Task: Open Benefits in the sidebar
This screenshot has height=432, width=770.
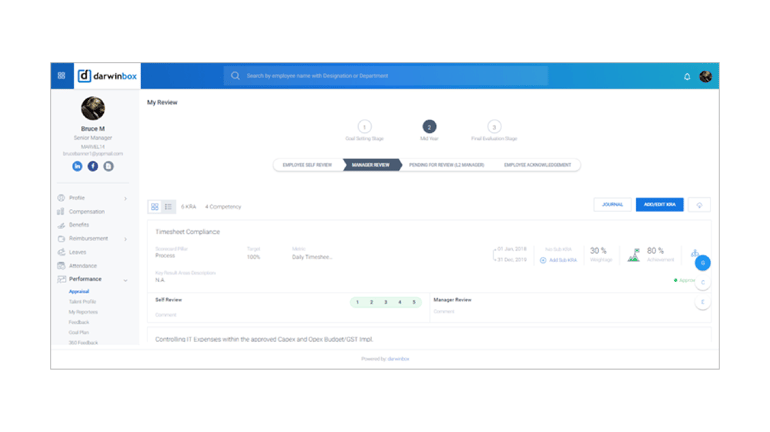Action: click(x=79, y=225)
